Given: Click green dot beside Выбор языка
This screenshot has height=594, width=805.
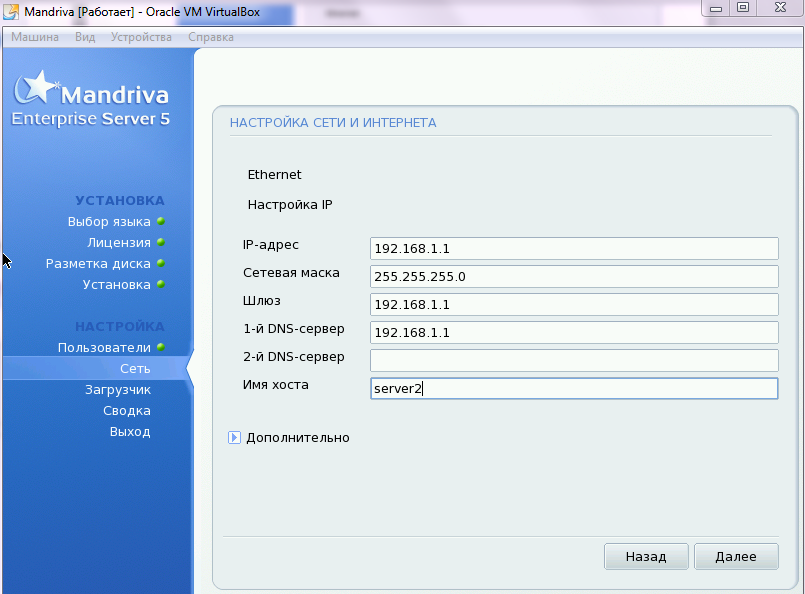Looking at the screenshot, I should click(x=161, y=221).
